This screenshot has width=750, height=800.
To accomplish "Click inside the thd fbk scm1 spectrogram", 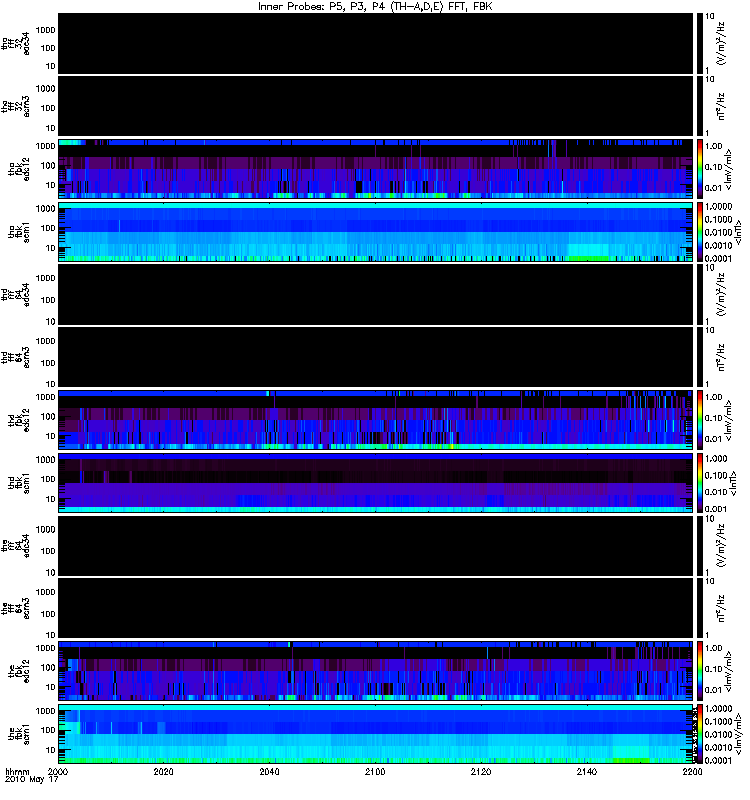I will point(375,483).
